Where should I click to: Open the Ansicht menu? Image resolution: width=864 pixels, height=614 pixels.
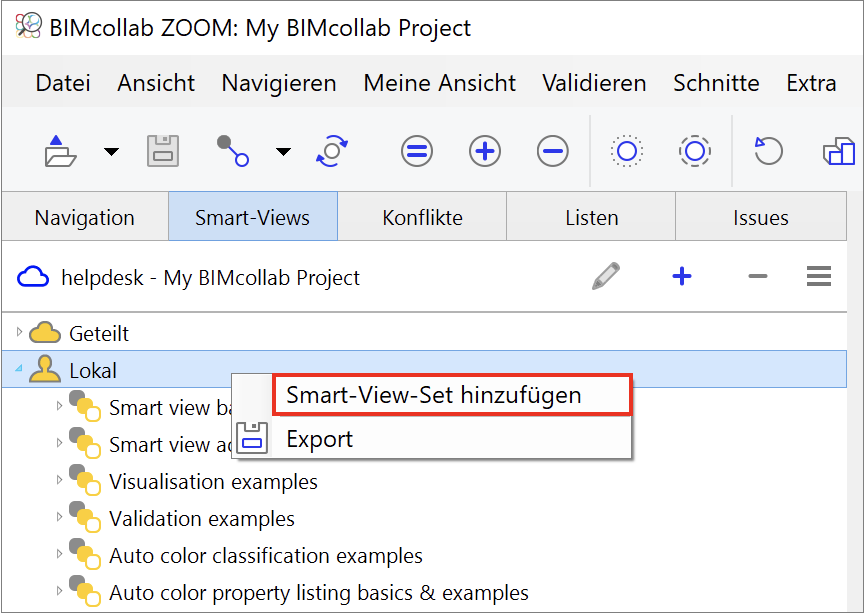coord(156,83)
